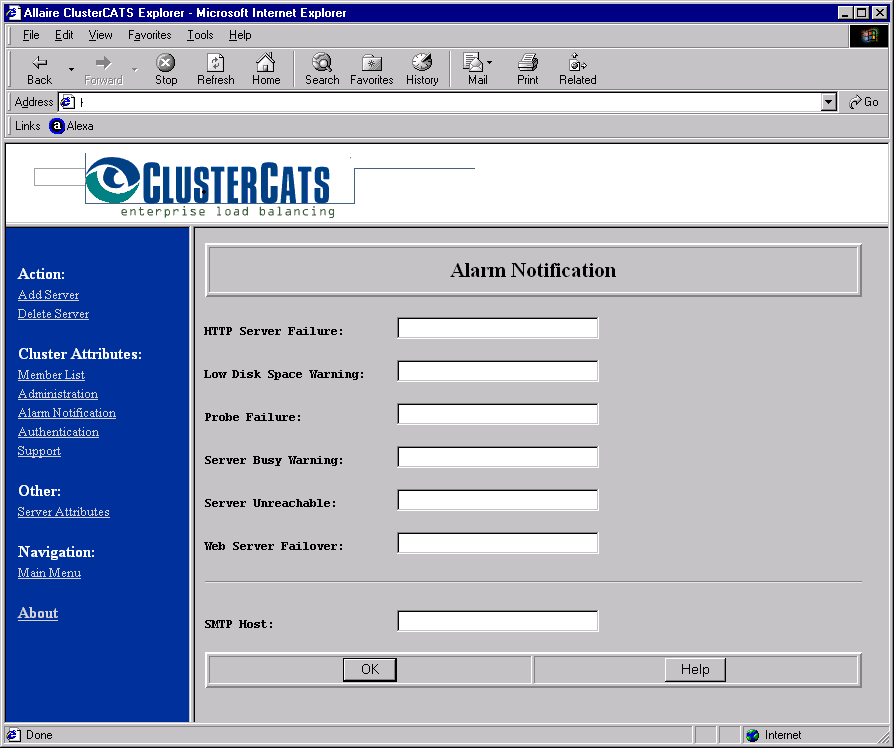Click the page icon in the Address bar
The height and width of the screenshot is (748, 894).
coord(67,102)
